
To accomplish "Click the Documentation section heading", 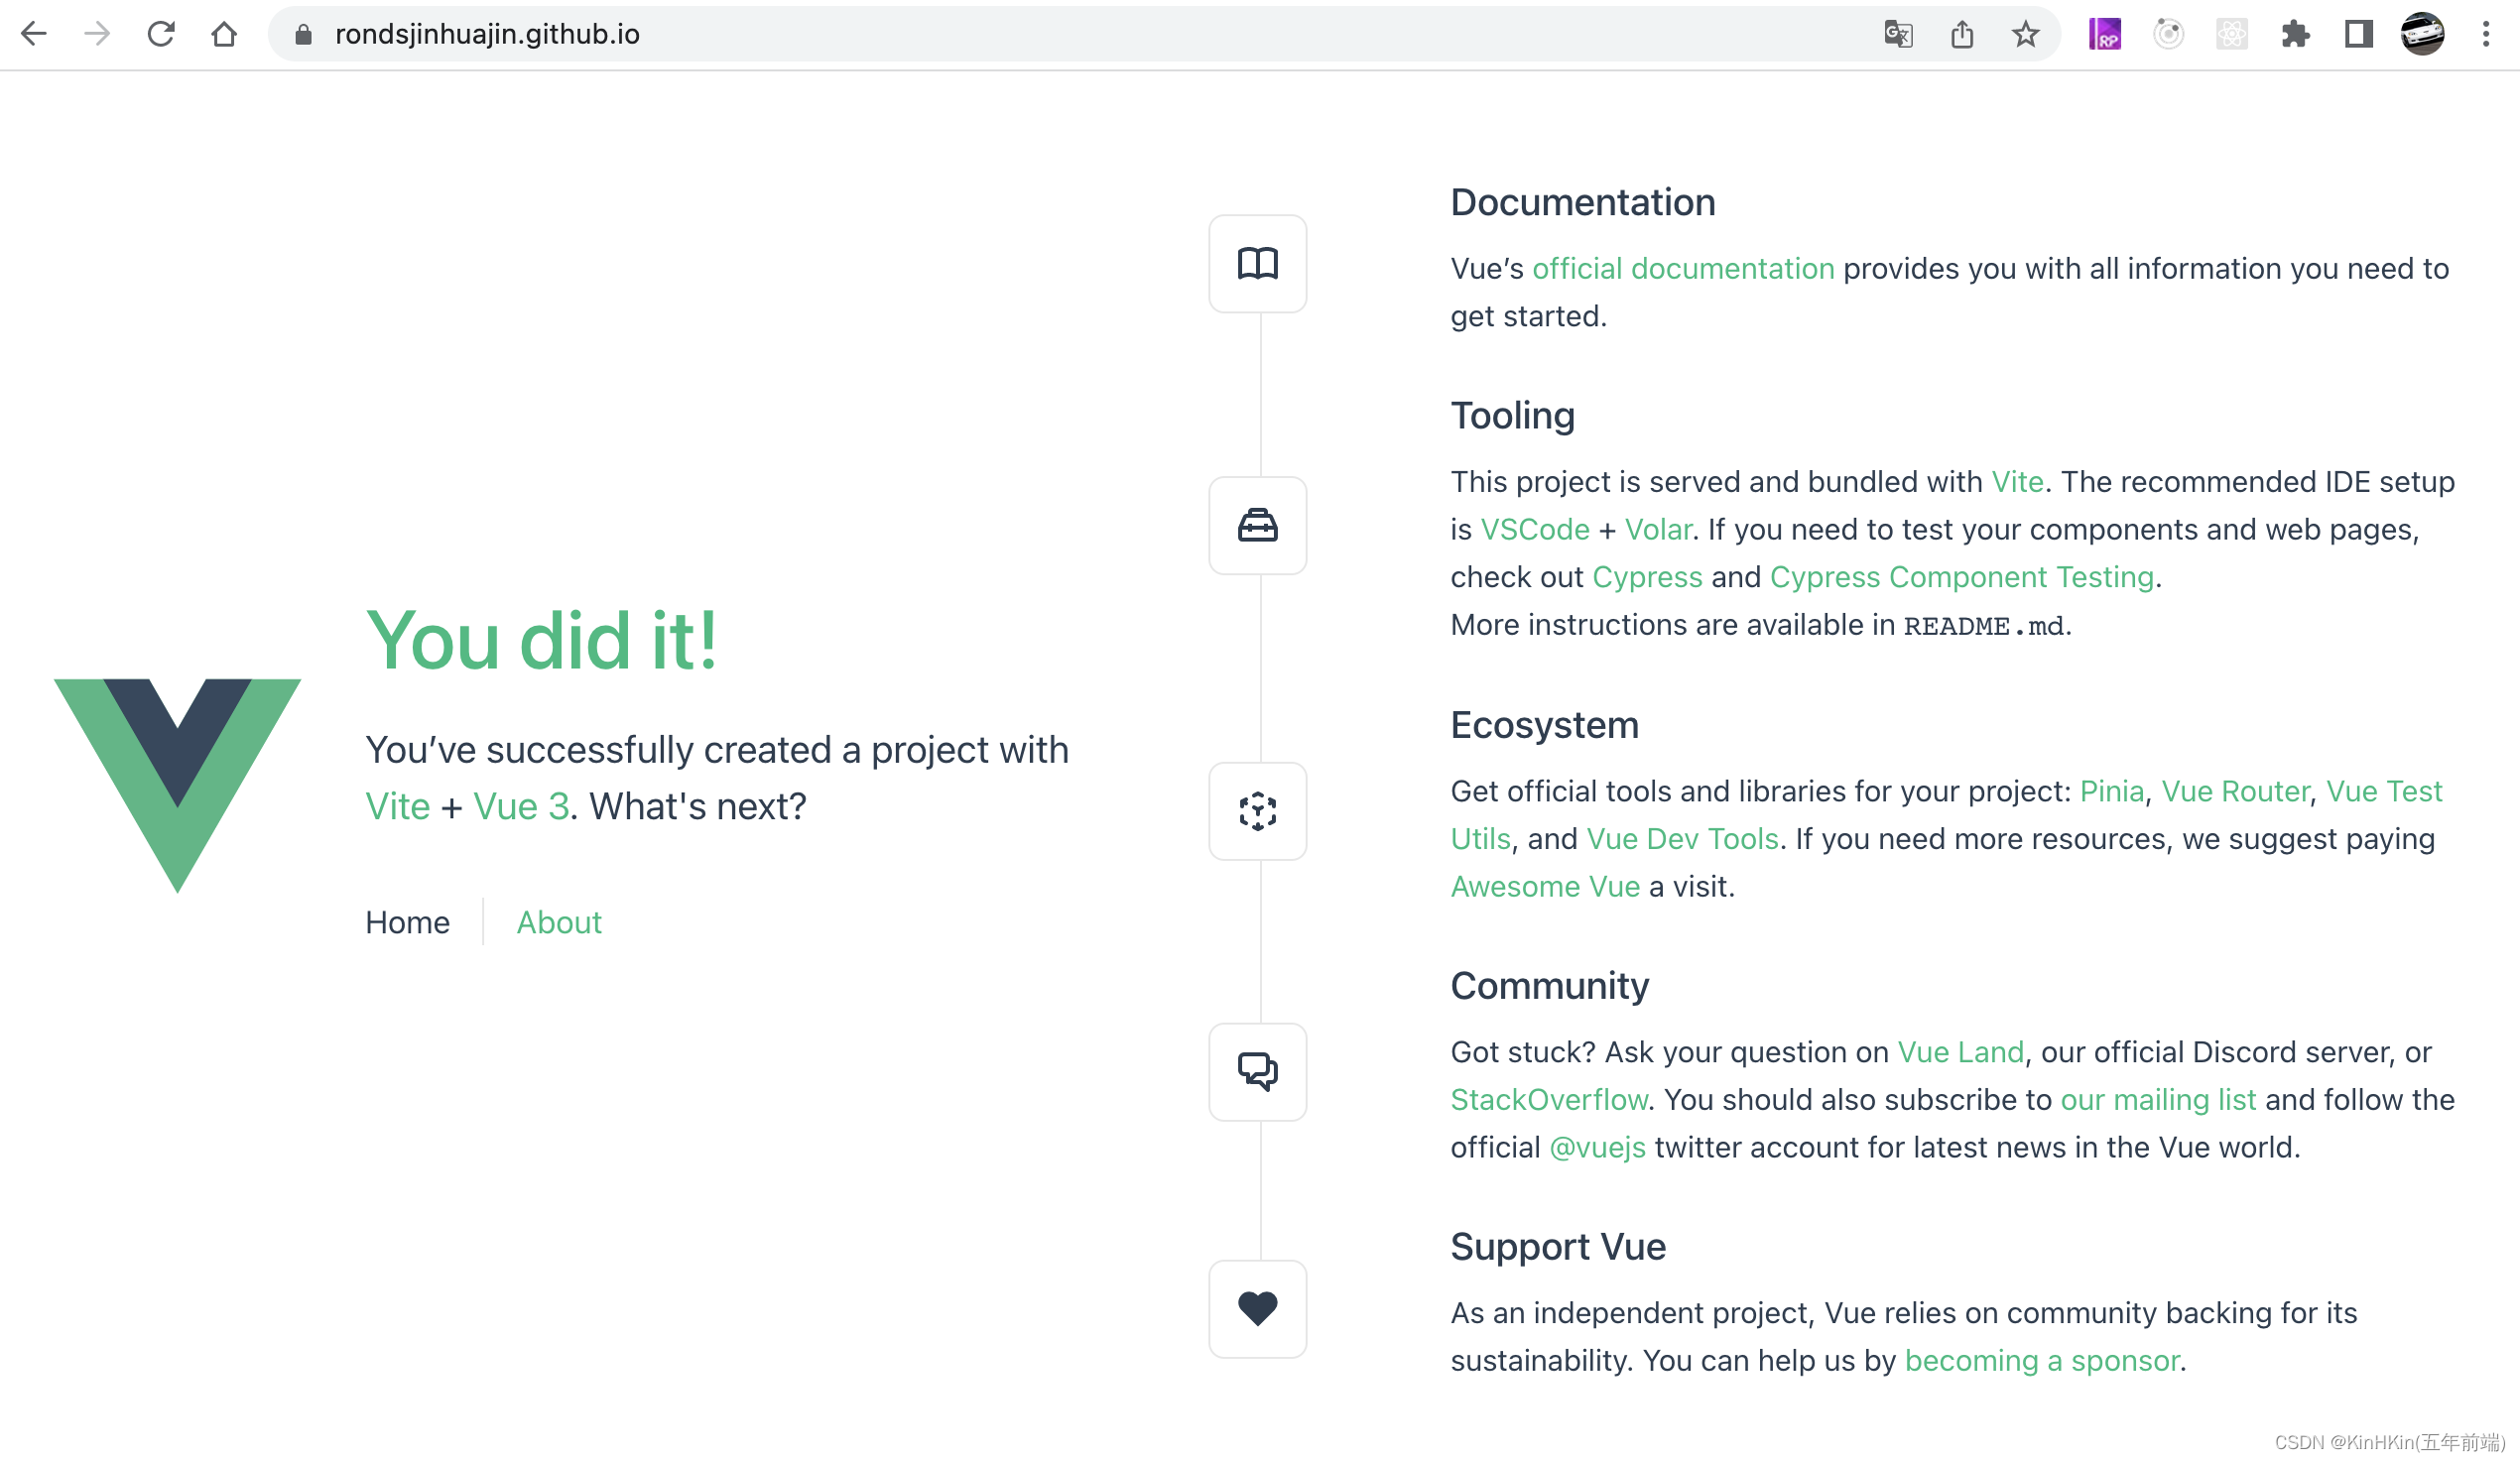I will tap(1583, 202).
